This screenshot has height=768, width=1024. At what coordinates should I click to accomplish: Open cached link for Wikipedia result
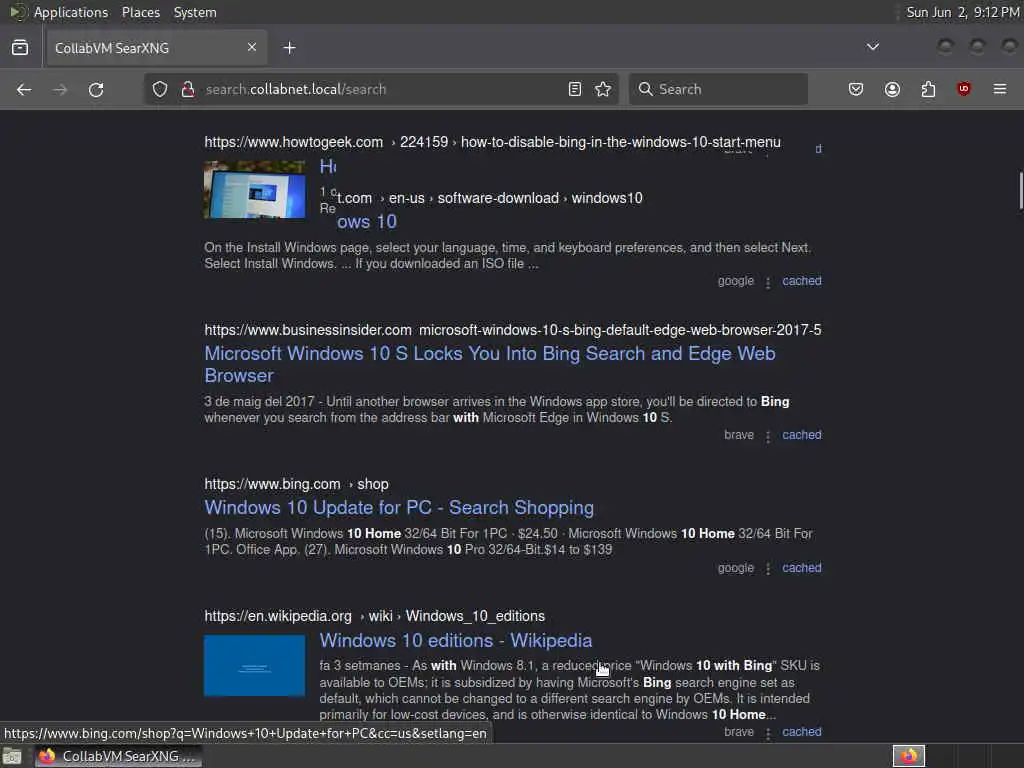(801, 732)
